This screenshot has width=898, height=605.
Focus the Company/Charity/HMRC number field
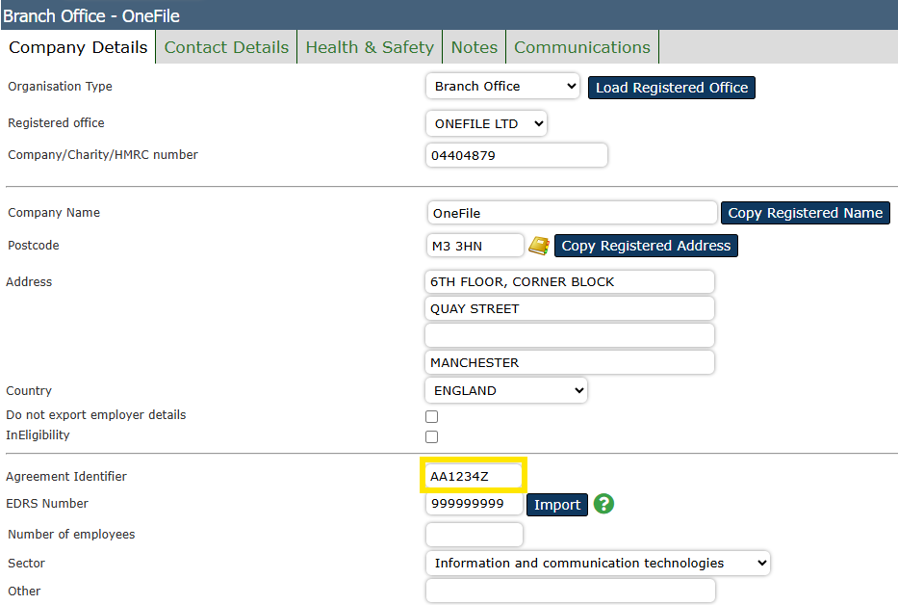[517, 155]
